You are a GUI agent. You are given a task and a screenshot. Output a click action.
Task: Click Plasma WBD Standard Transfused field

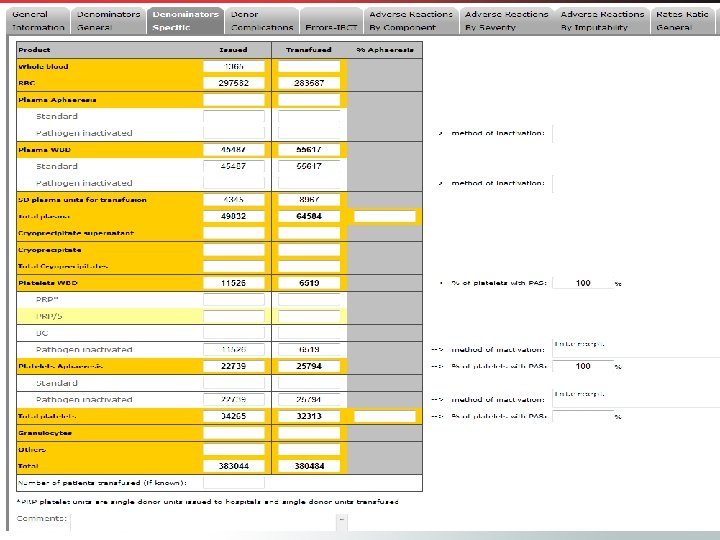[309, 166]
